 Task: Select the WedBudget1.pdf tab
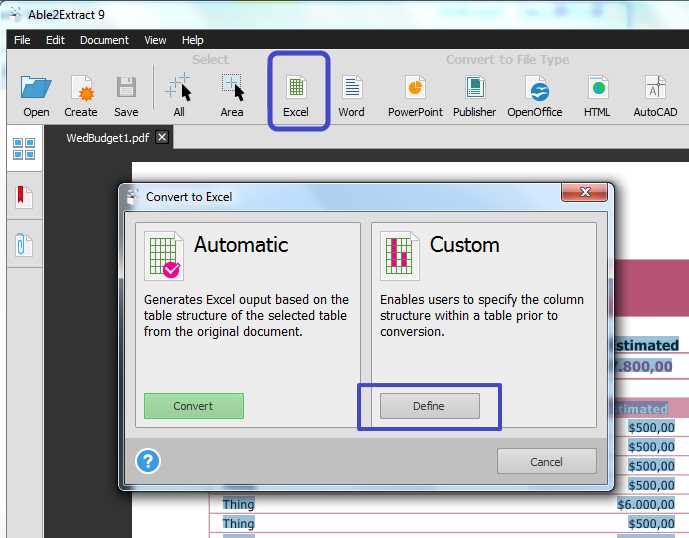[108, 138]
